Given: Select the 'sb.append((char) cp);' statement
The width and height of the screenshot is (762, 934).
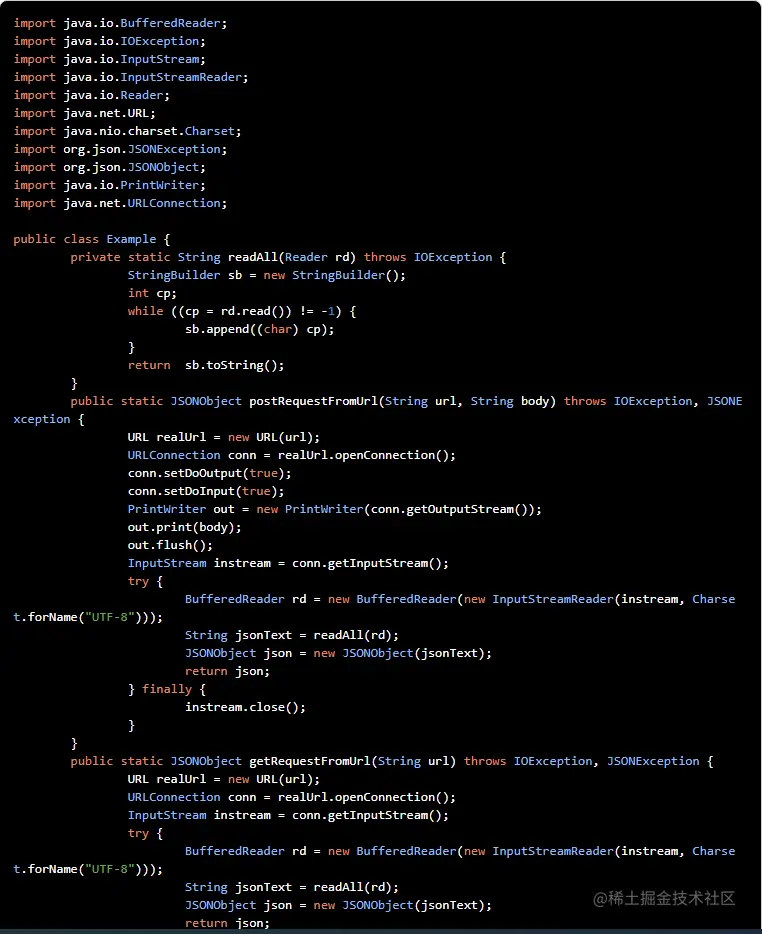Looking at the screenshot, I should pos(260,329).
